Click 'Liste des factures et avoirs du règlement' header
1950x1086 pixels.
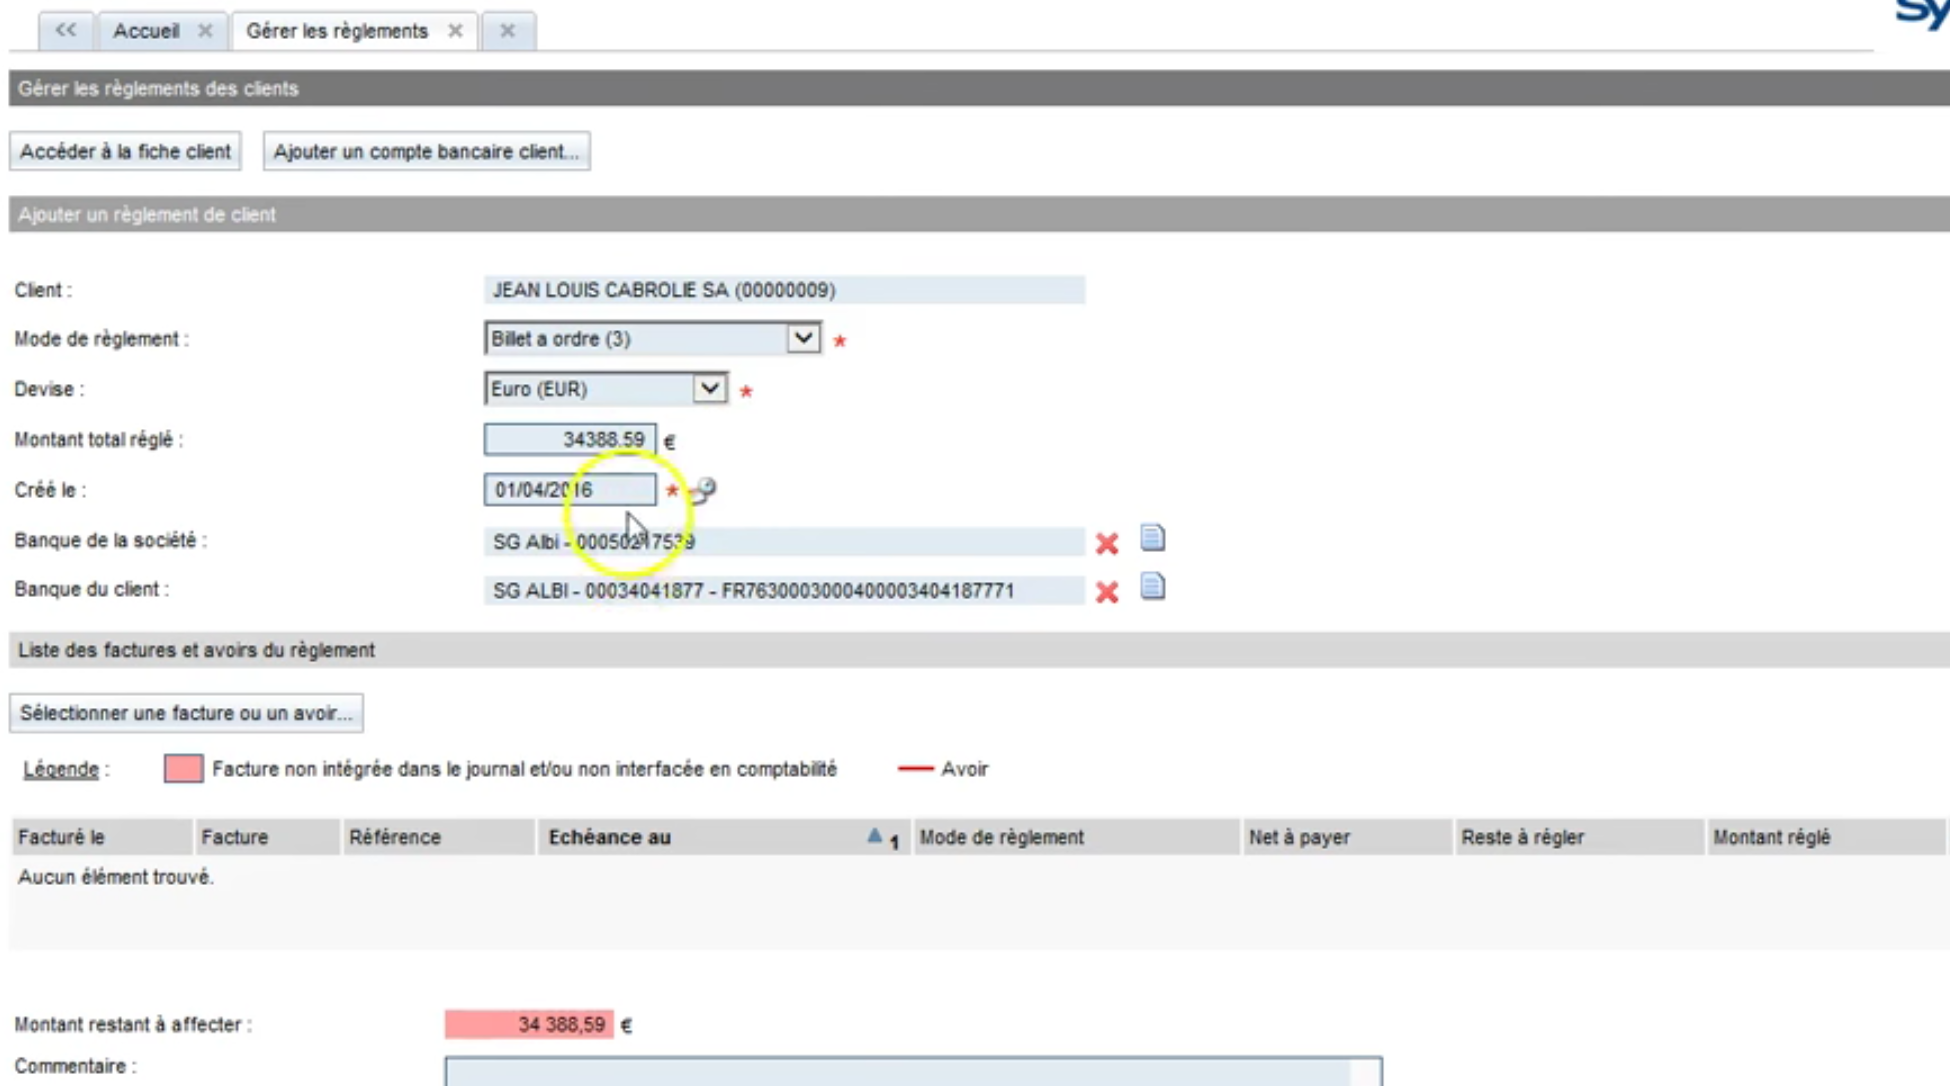click(x=979, y=650)
